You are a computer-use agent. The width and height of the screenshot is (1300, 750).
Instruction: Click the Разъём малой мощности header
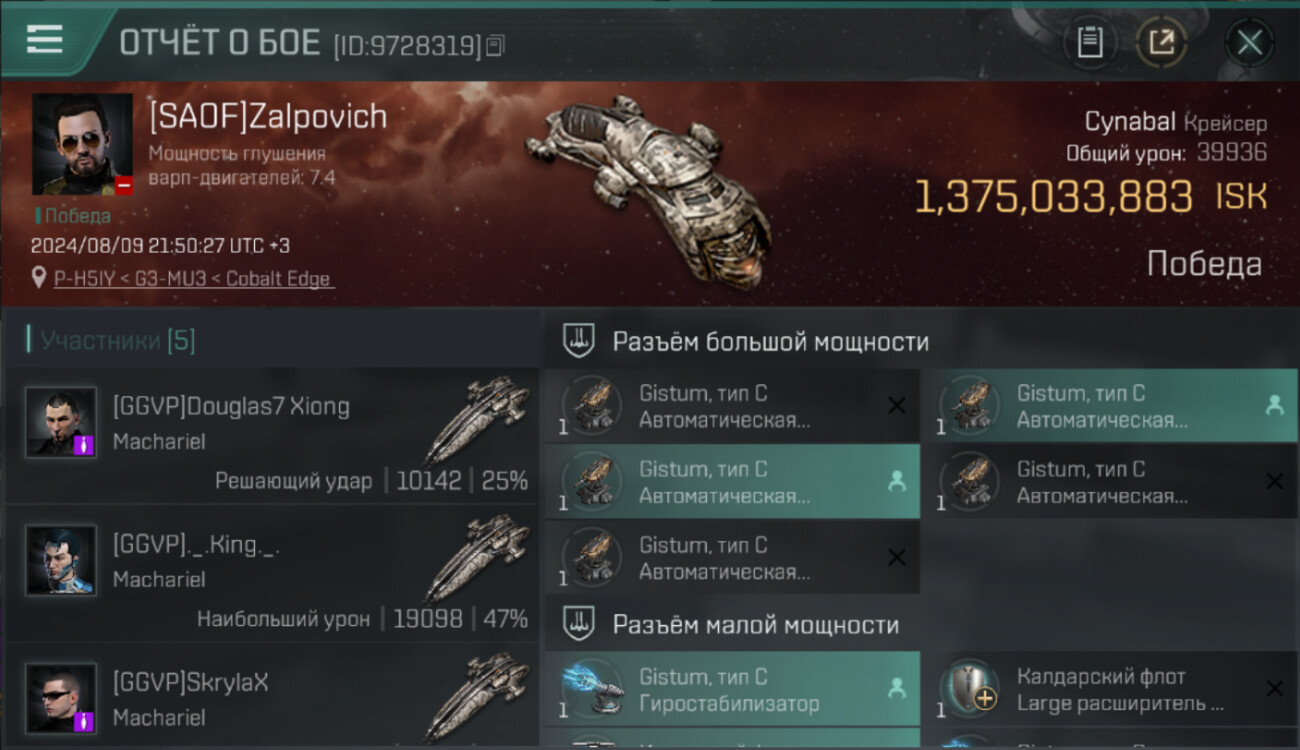point(756,625)
